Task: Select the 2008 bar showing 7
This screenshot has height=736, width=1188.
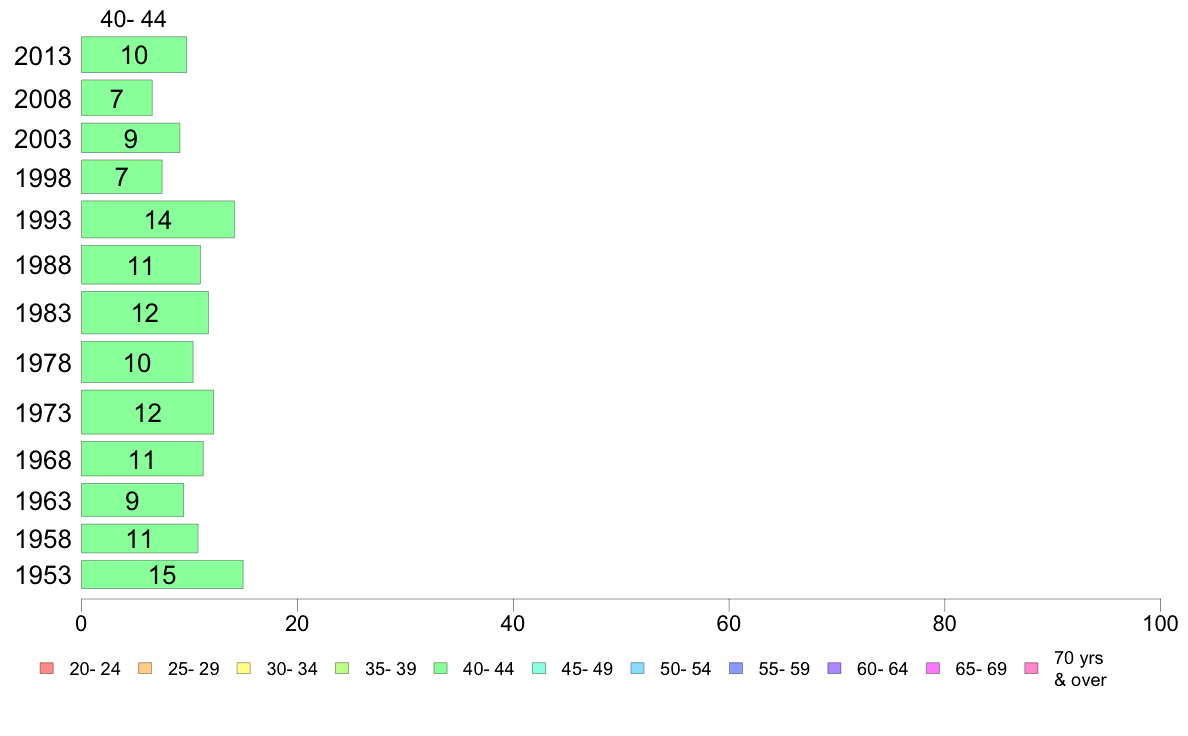Action: point(117,98)
